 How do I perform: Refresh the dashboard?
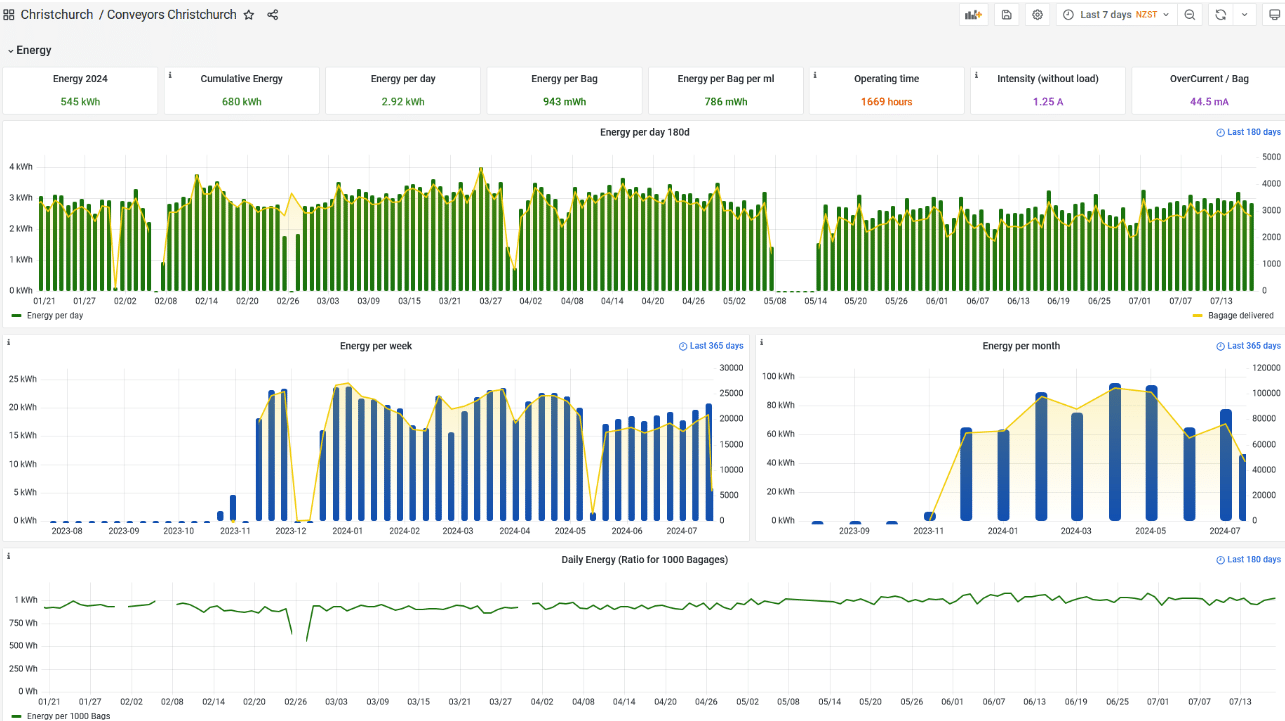tap(1220, 15)
